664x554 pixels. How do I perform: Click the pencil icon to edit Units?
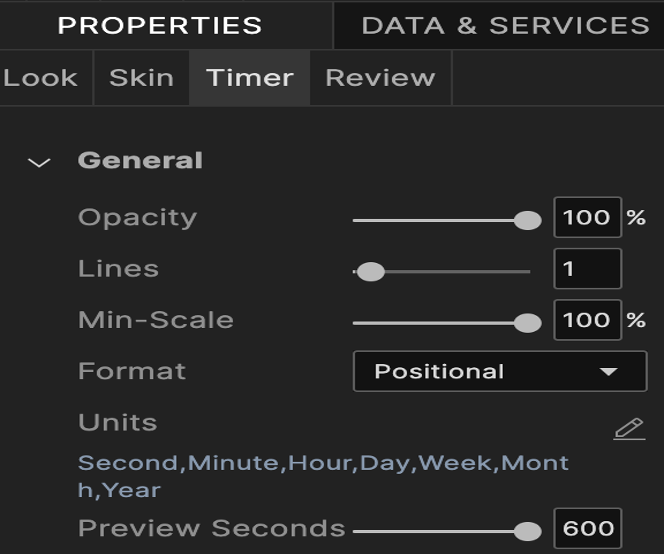click(628, 429)
